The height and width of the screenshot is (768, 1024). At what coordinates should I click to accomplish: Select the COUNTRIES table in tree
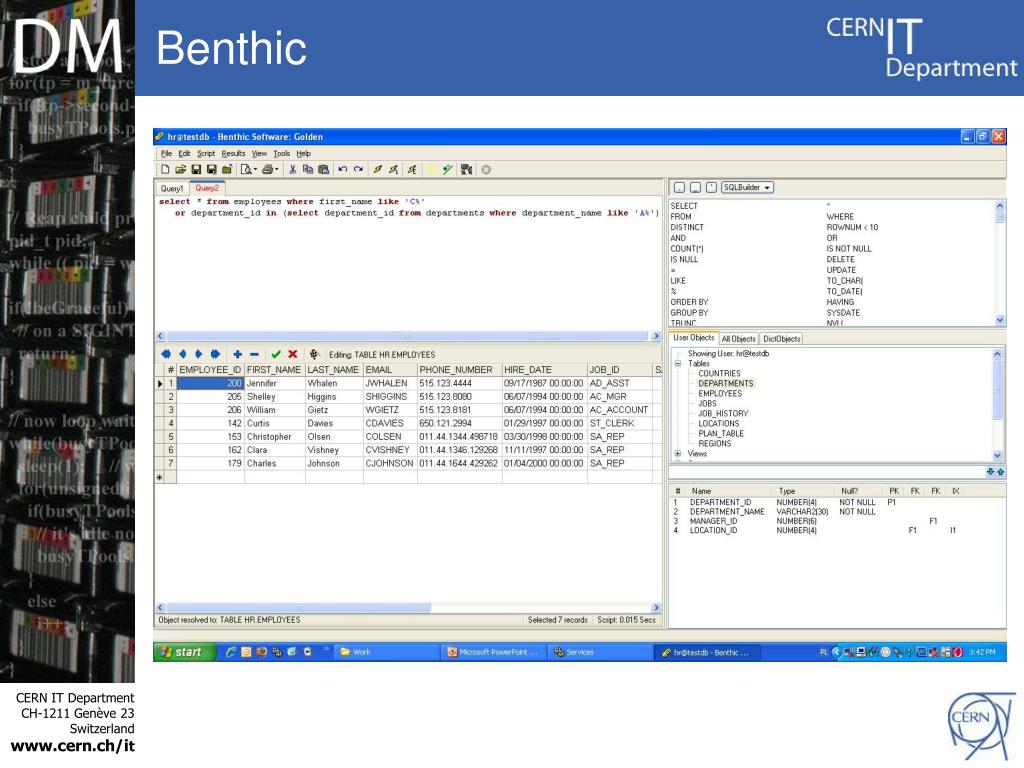pos(719,374)
